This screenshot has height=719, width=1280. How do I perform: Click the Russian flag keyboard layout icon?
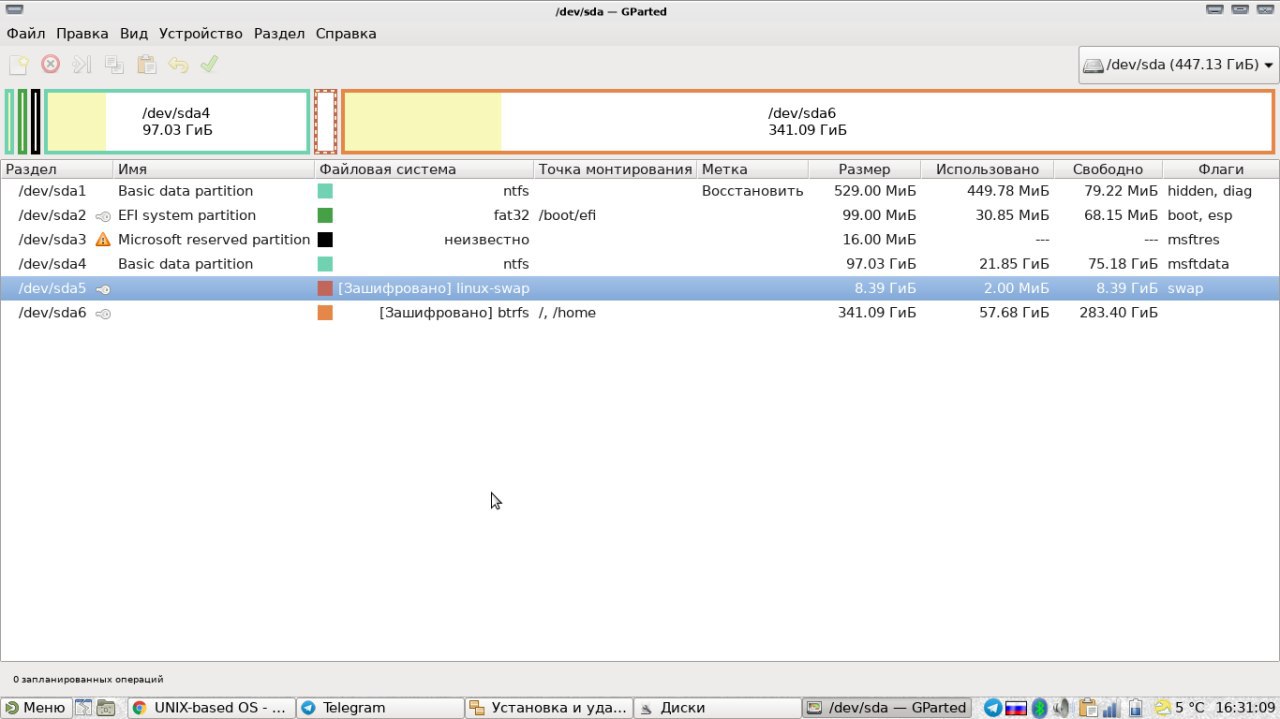click(x=1016, y=708)
